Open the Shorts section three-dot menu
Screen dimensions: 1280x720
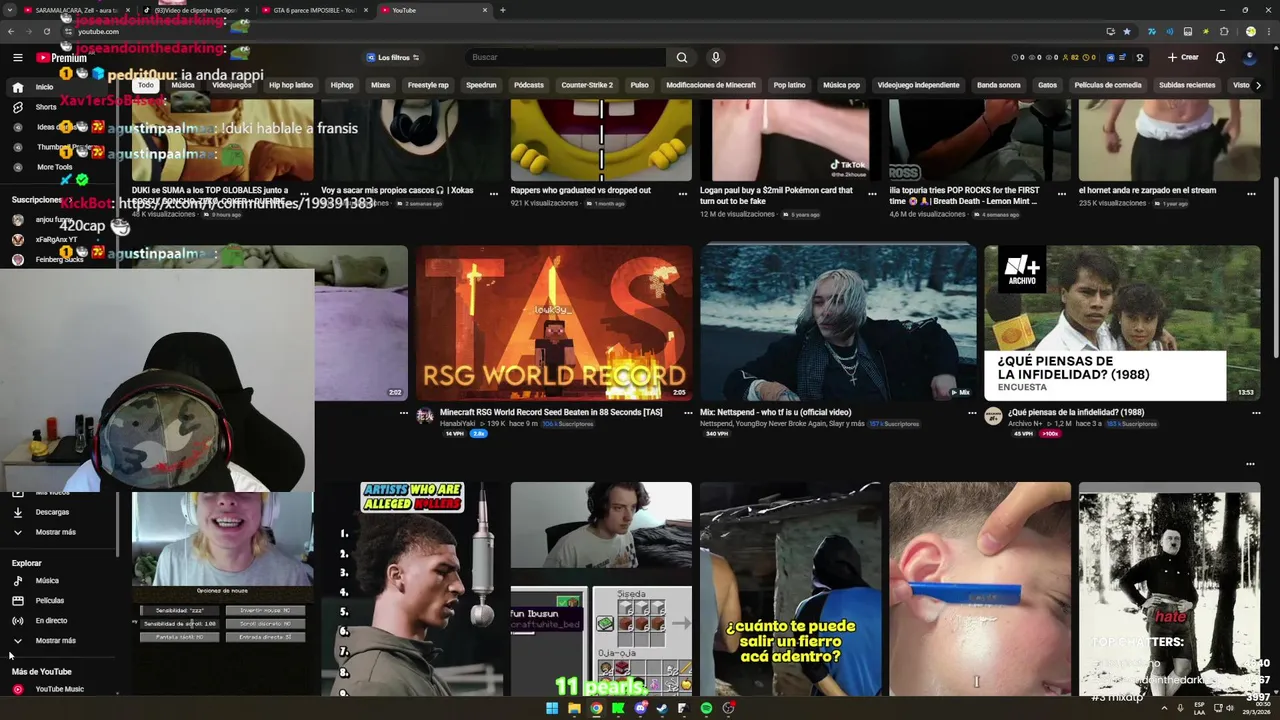point(1250,464)
